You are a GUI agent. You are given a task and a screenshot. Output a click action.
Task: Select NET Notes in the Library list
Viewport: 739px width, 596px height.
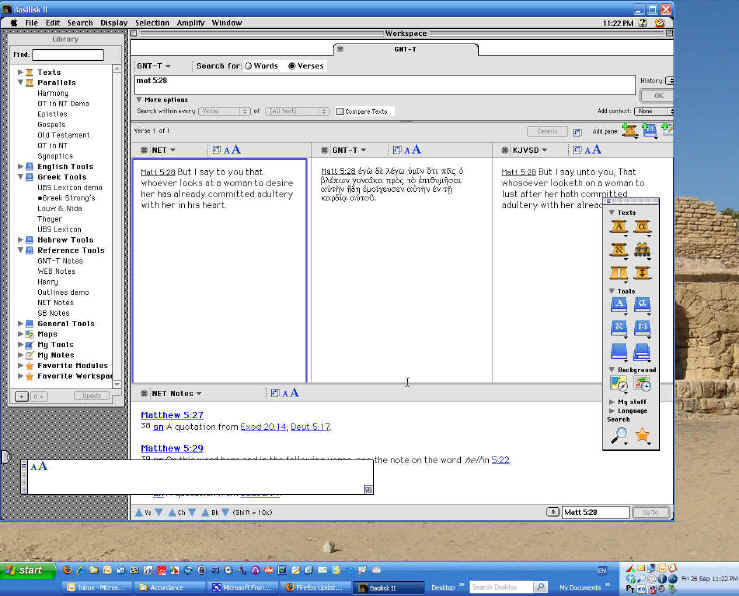(x=55, y=302)
